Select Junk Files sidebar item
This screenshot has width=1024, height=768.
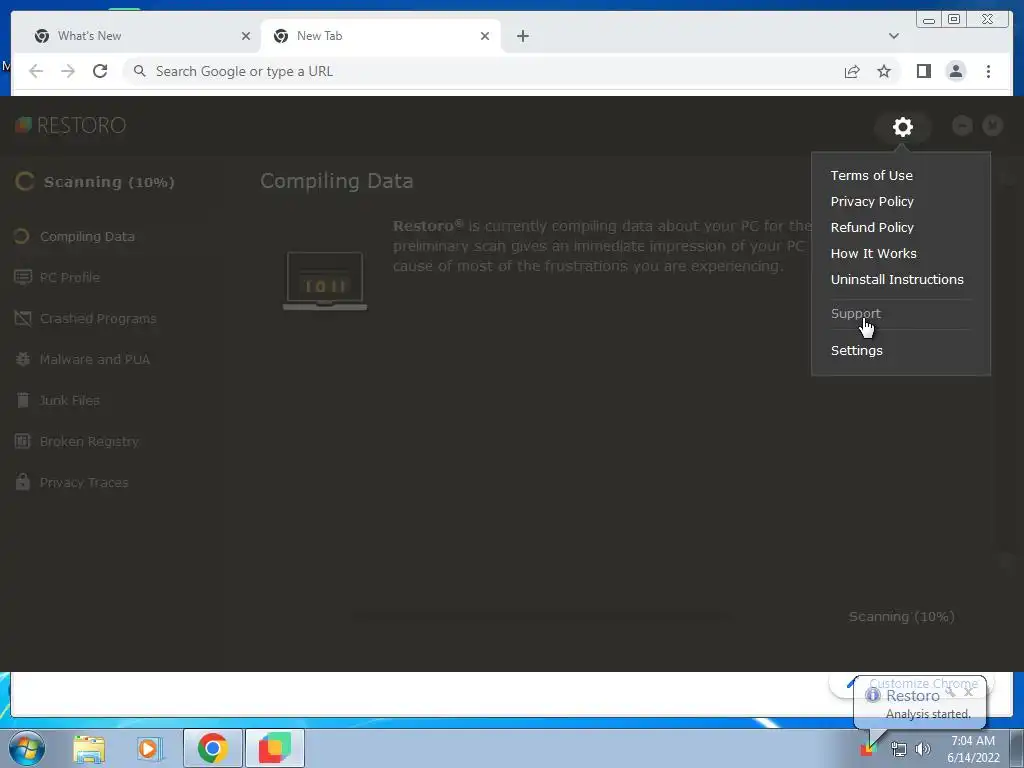click(x=69, y=400)
